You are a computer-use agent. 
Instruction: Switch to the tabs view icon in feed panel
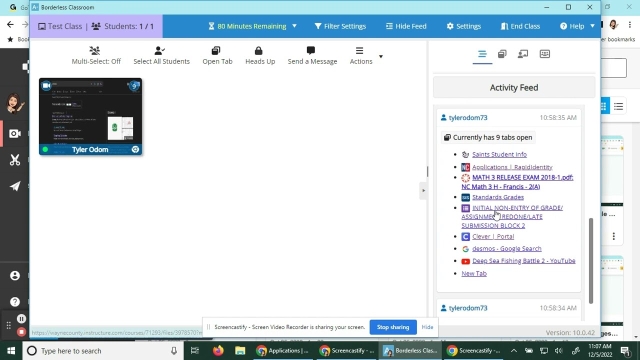click(502, 54)
